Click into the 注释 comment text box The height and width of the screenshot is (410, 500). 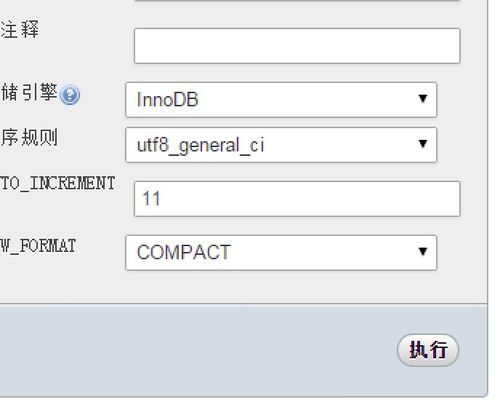[297, 46]
